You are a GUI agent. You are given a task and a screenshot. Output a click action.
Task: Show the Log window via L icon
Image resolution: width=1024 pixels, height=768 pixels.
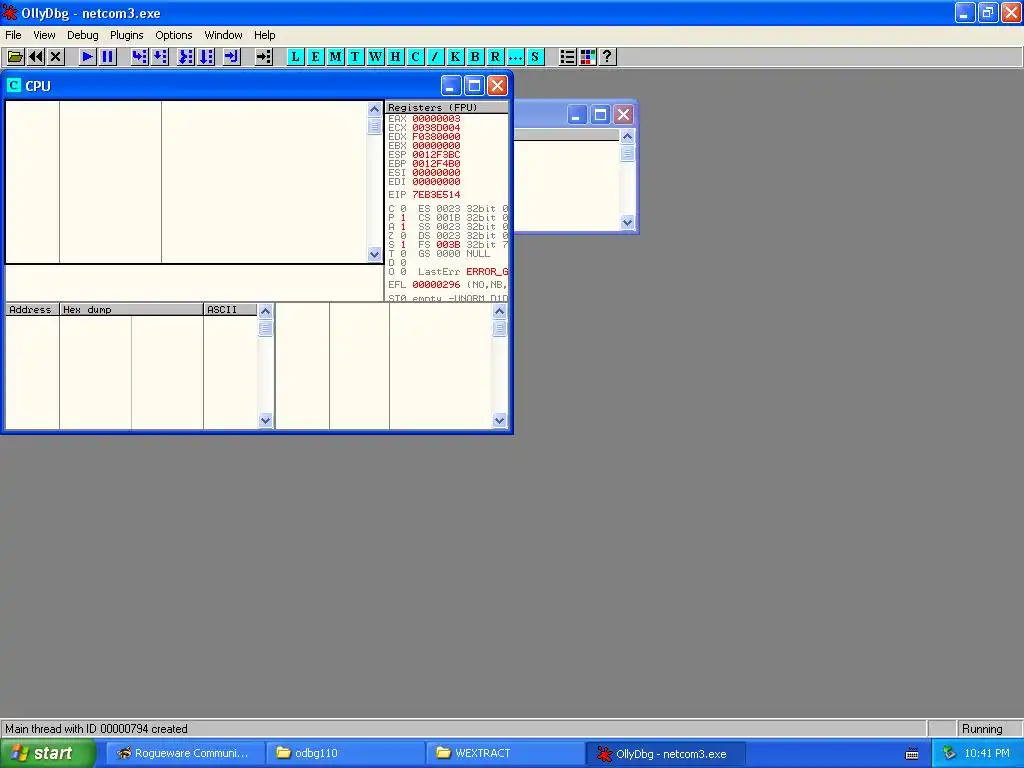pyautogui.click(x=295, y=57)
